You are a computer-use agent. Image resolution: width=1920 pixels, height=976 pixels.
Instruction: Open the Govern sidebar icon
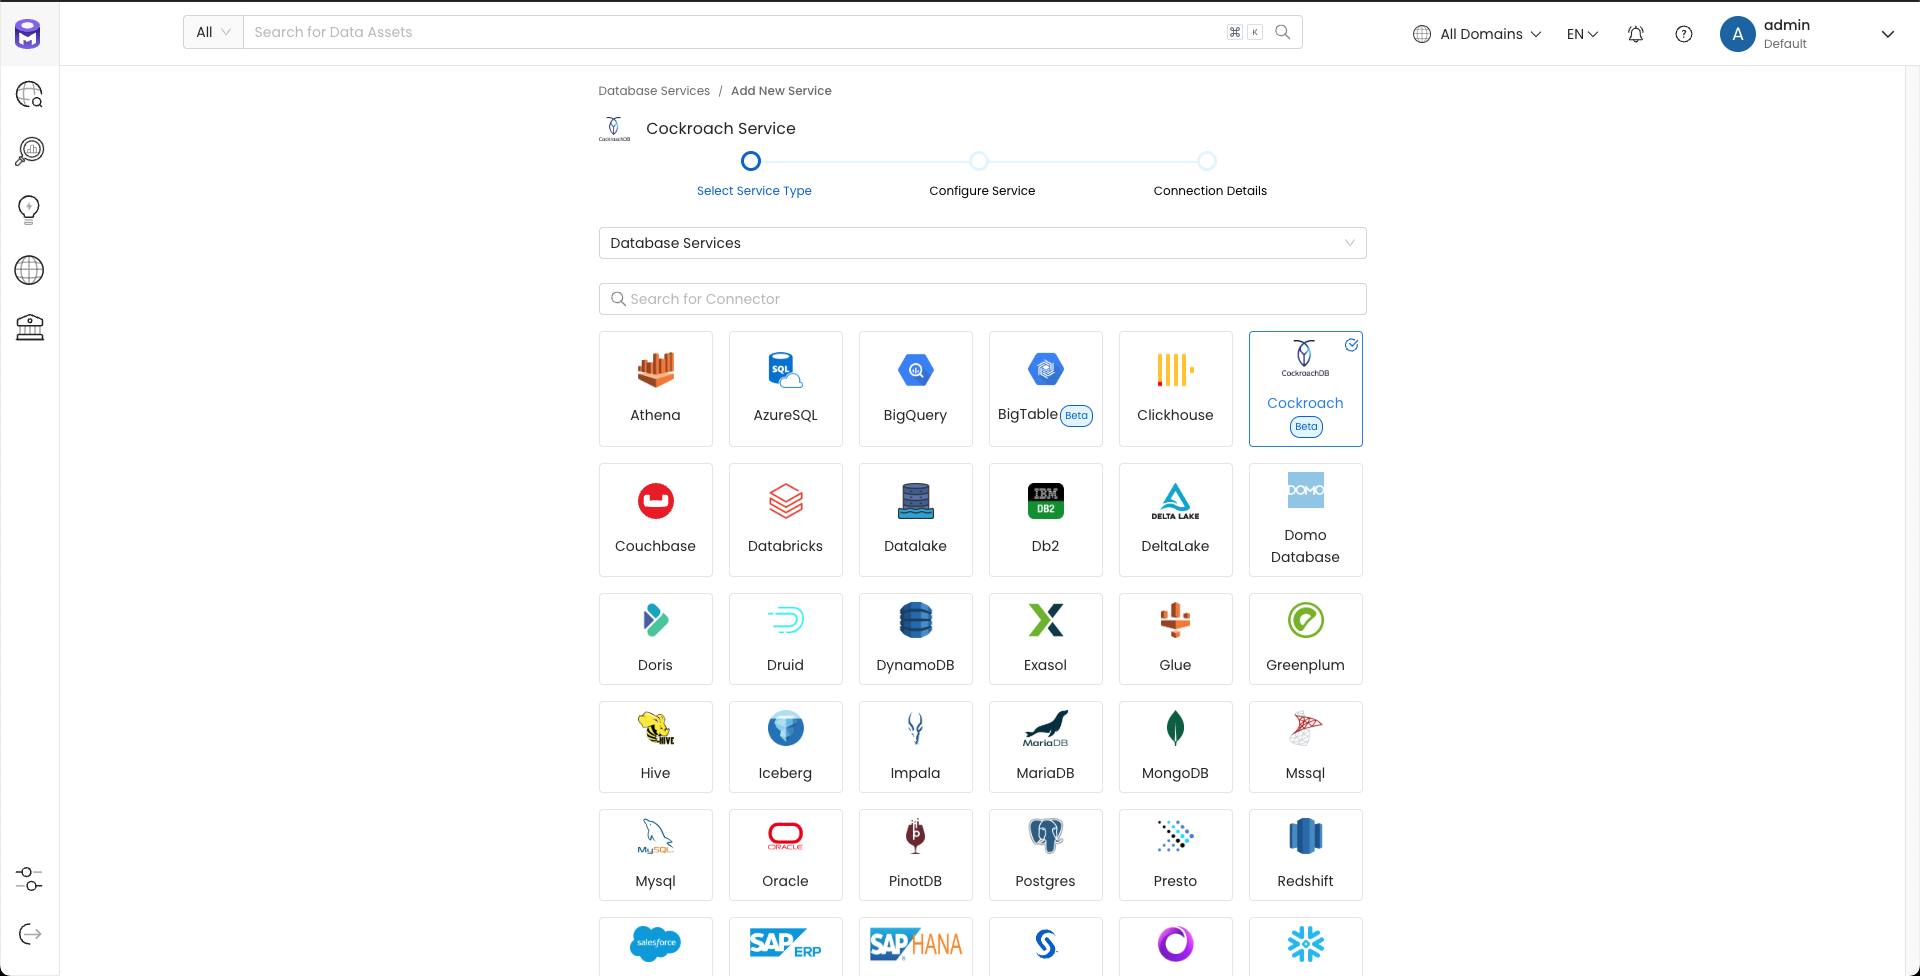coord(29,327)
